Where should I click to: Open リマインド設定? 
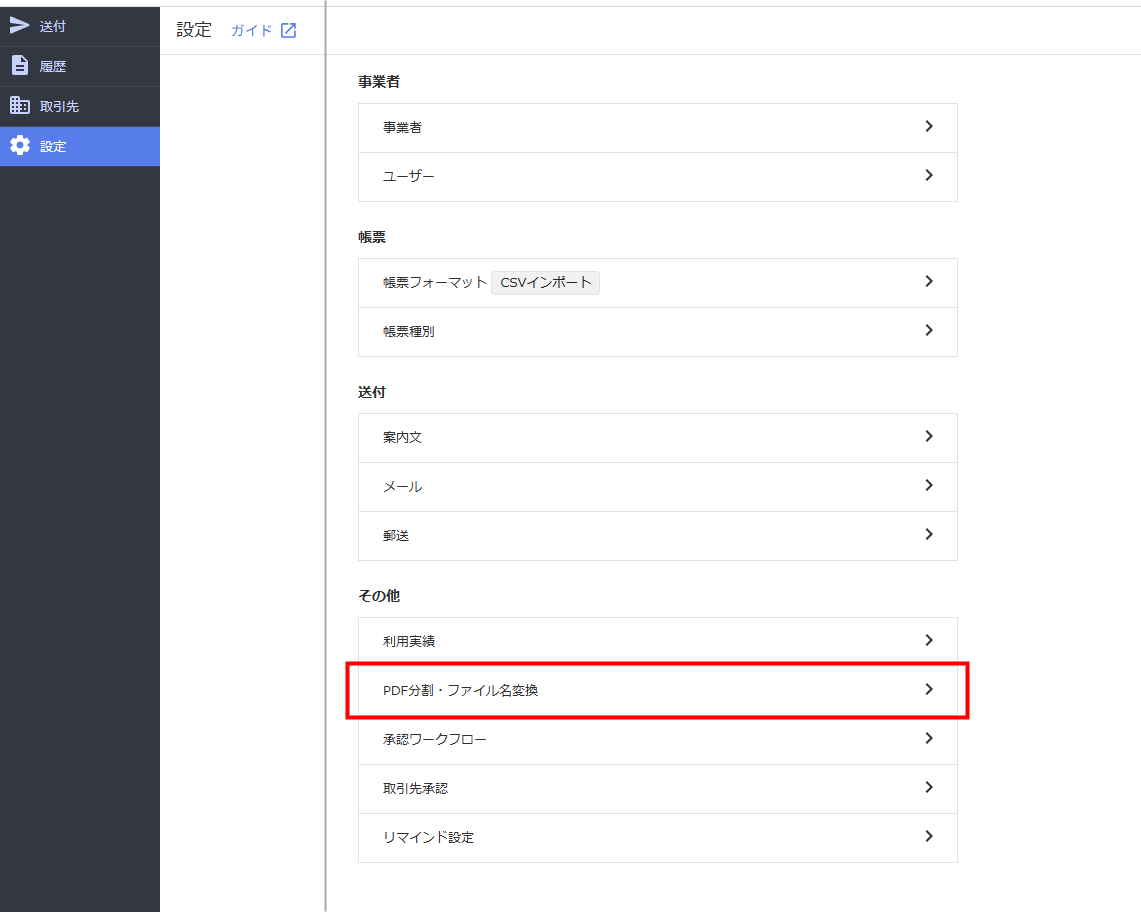(428, 837)
